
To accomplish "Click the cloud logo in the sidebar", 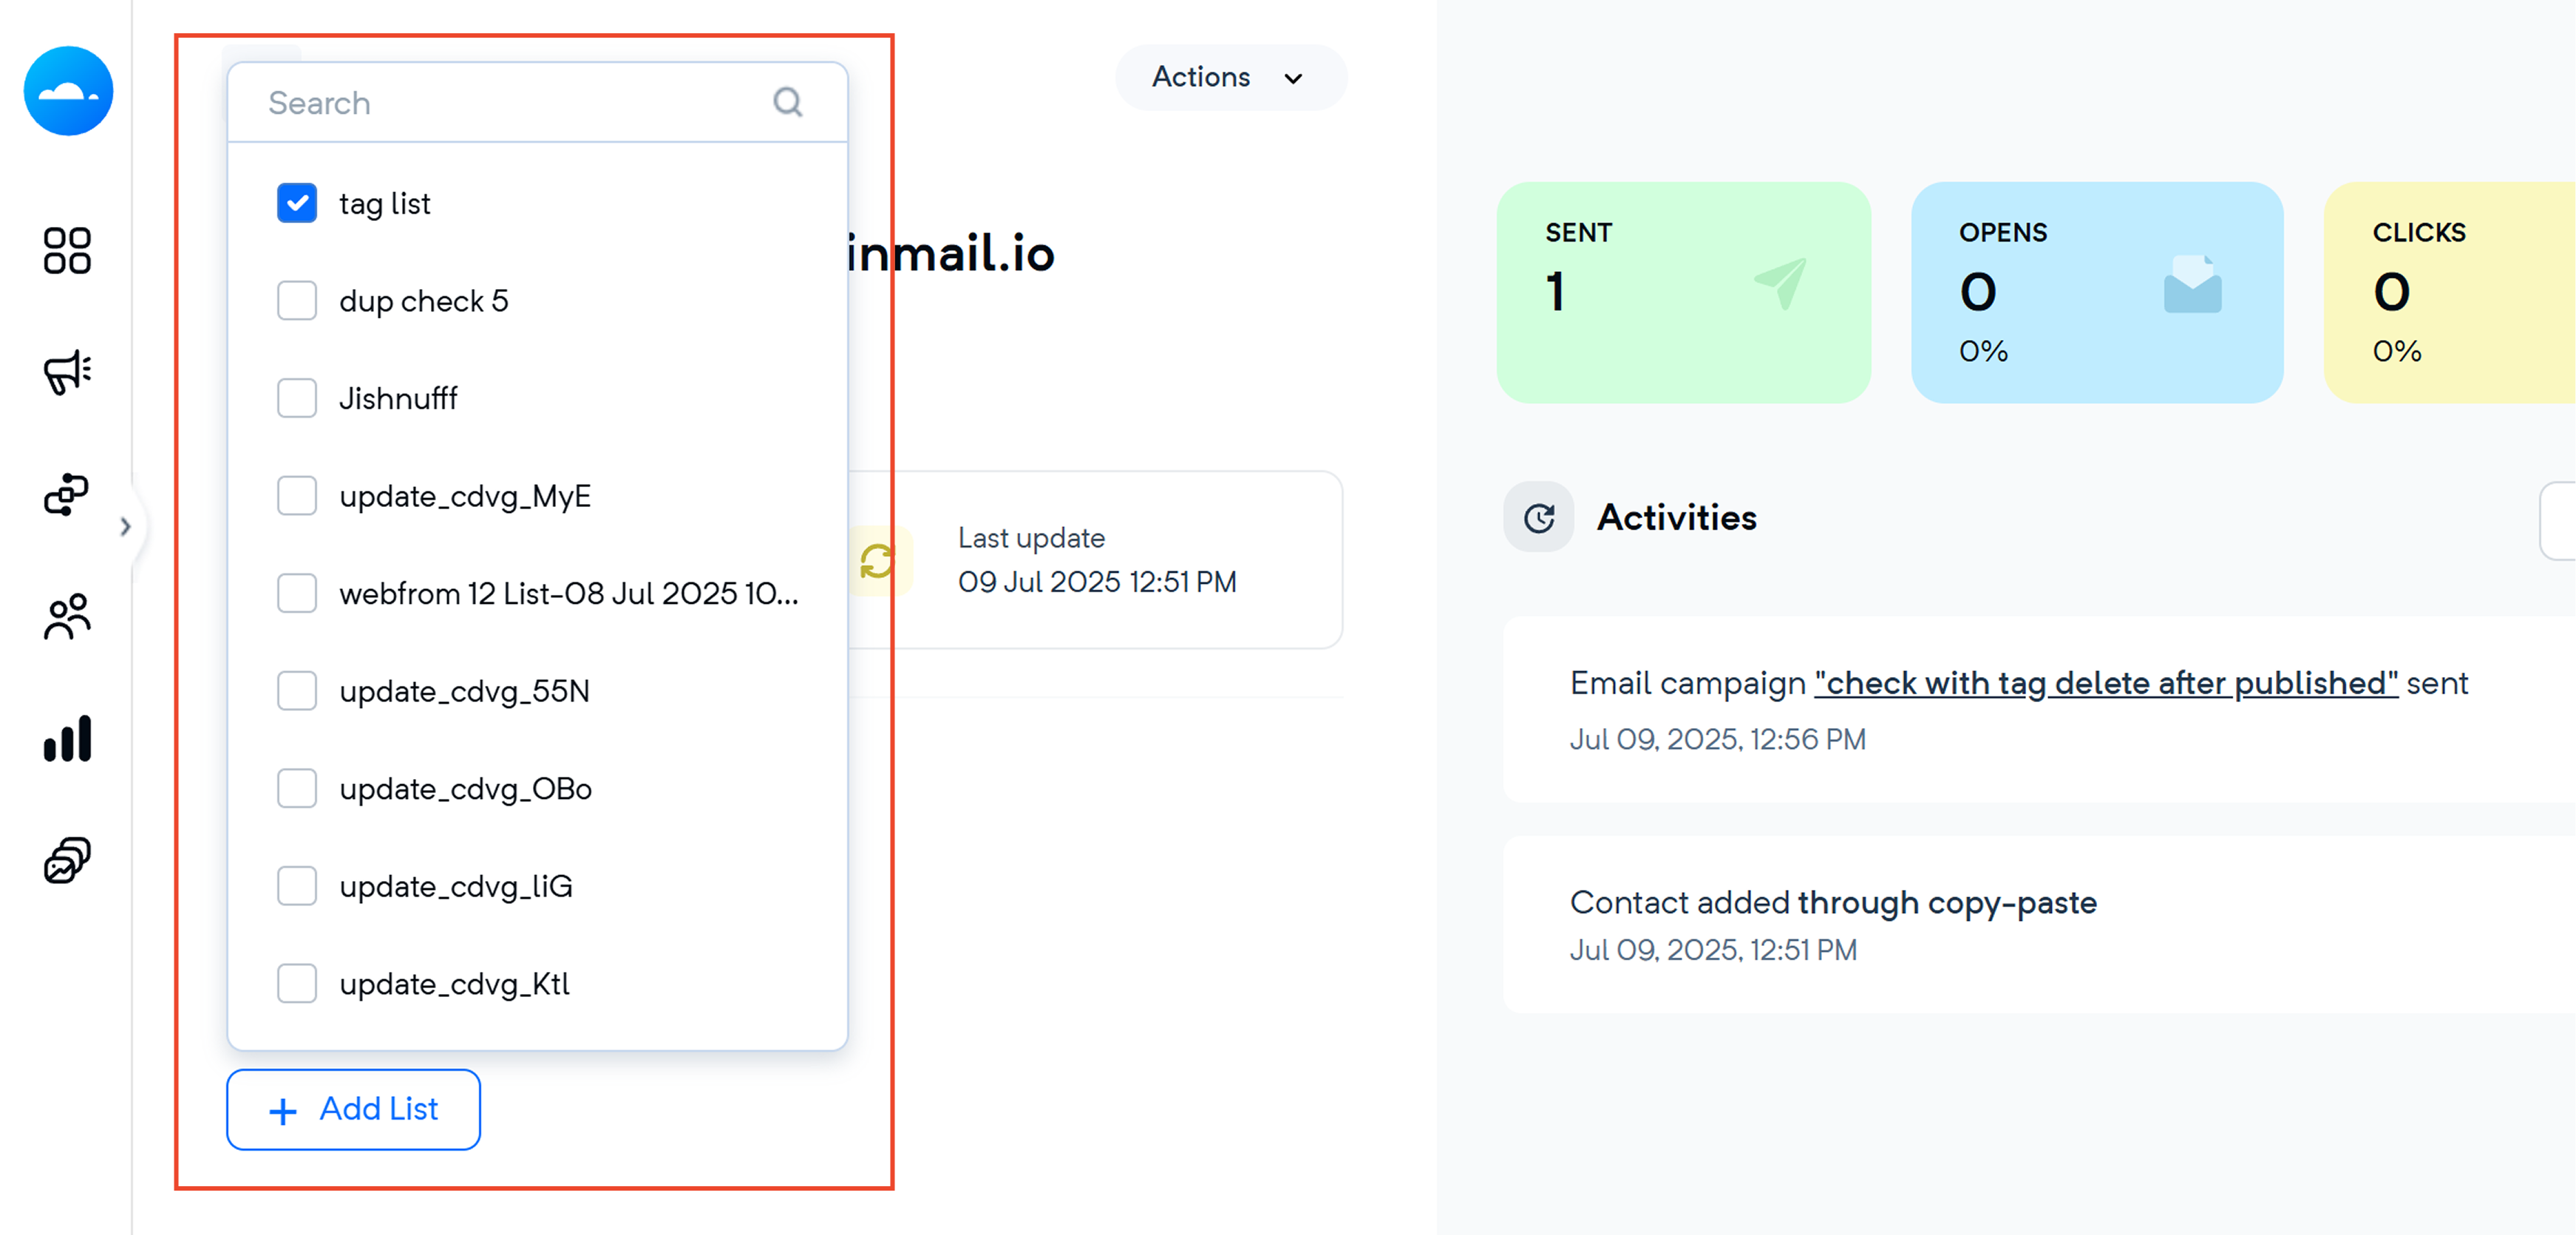I will [x=68, y=91].
